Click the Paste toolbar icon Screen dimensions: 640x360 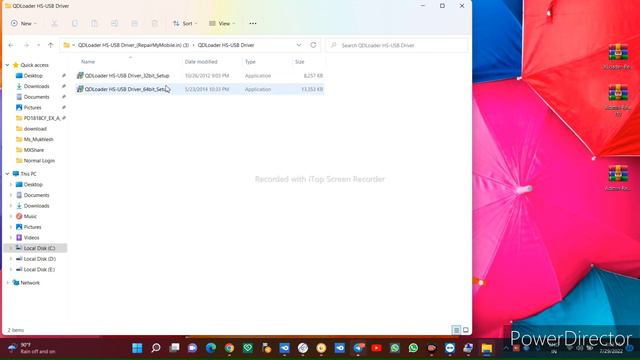pos(94,23)
